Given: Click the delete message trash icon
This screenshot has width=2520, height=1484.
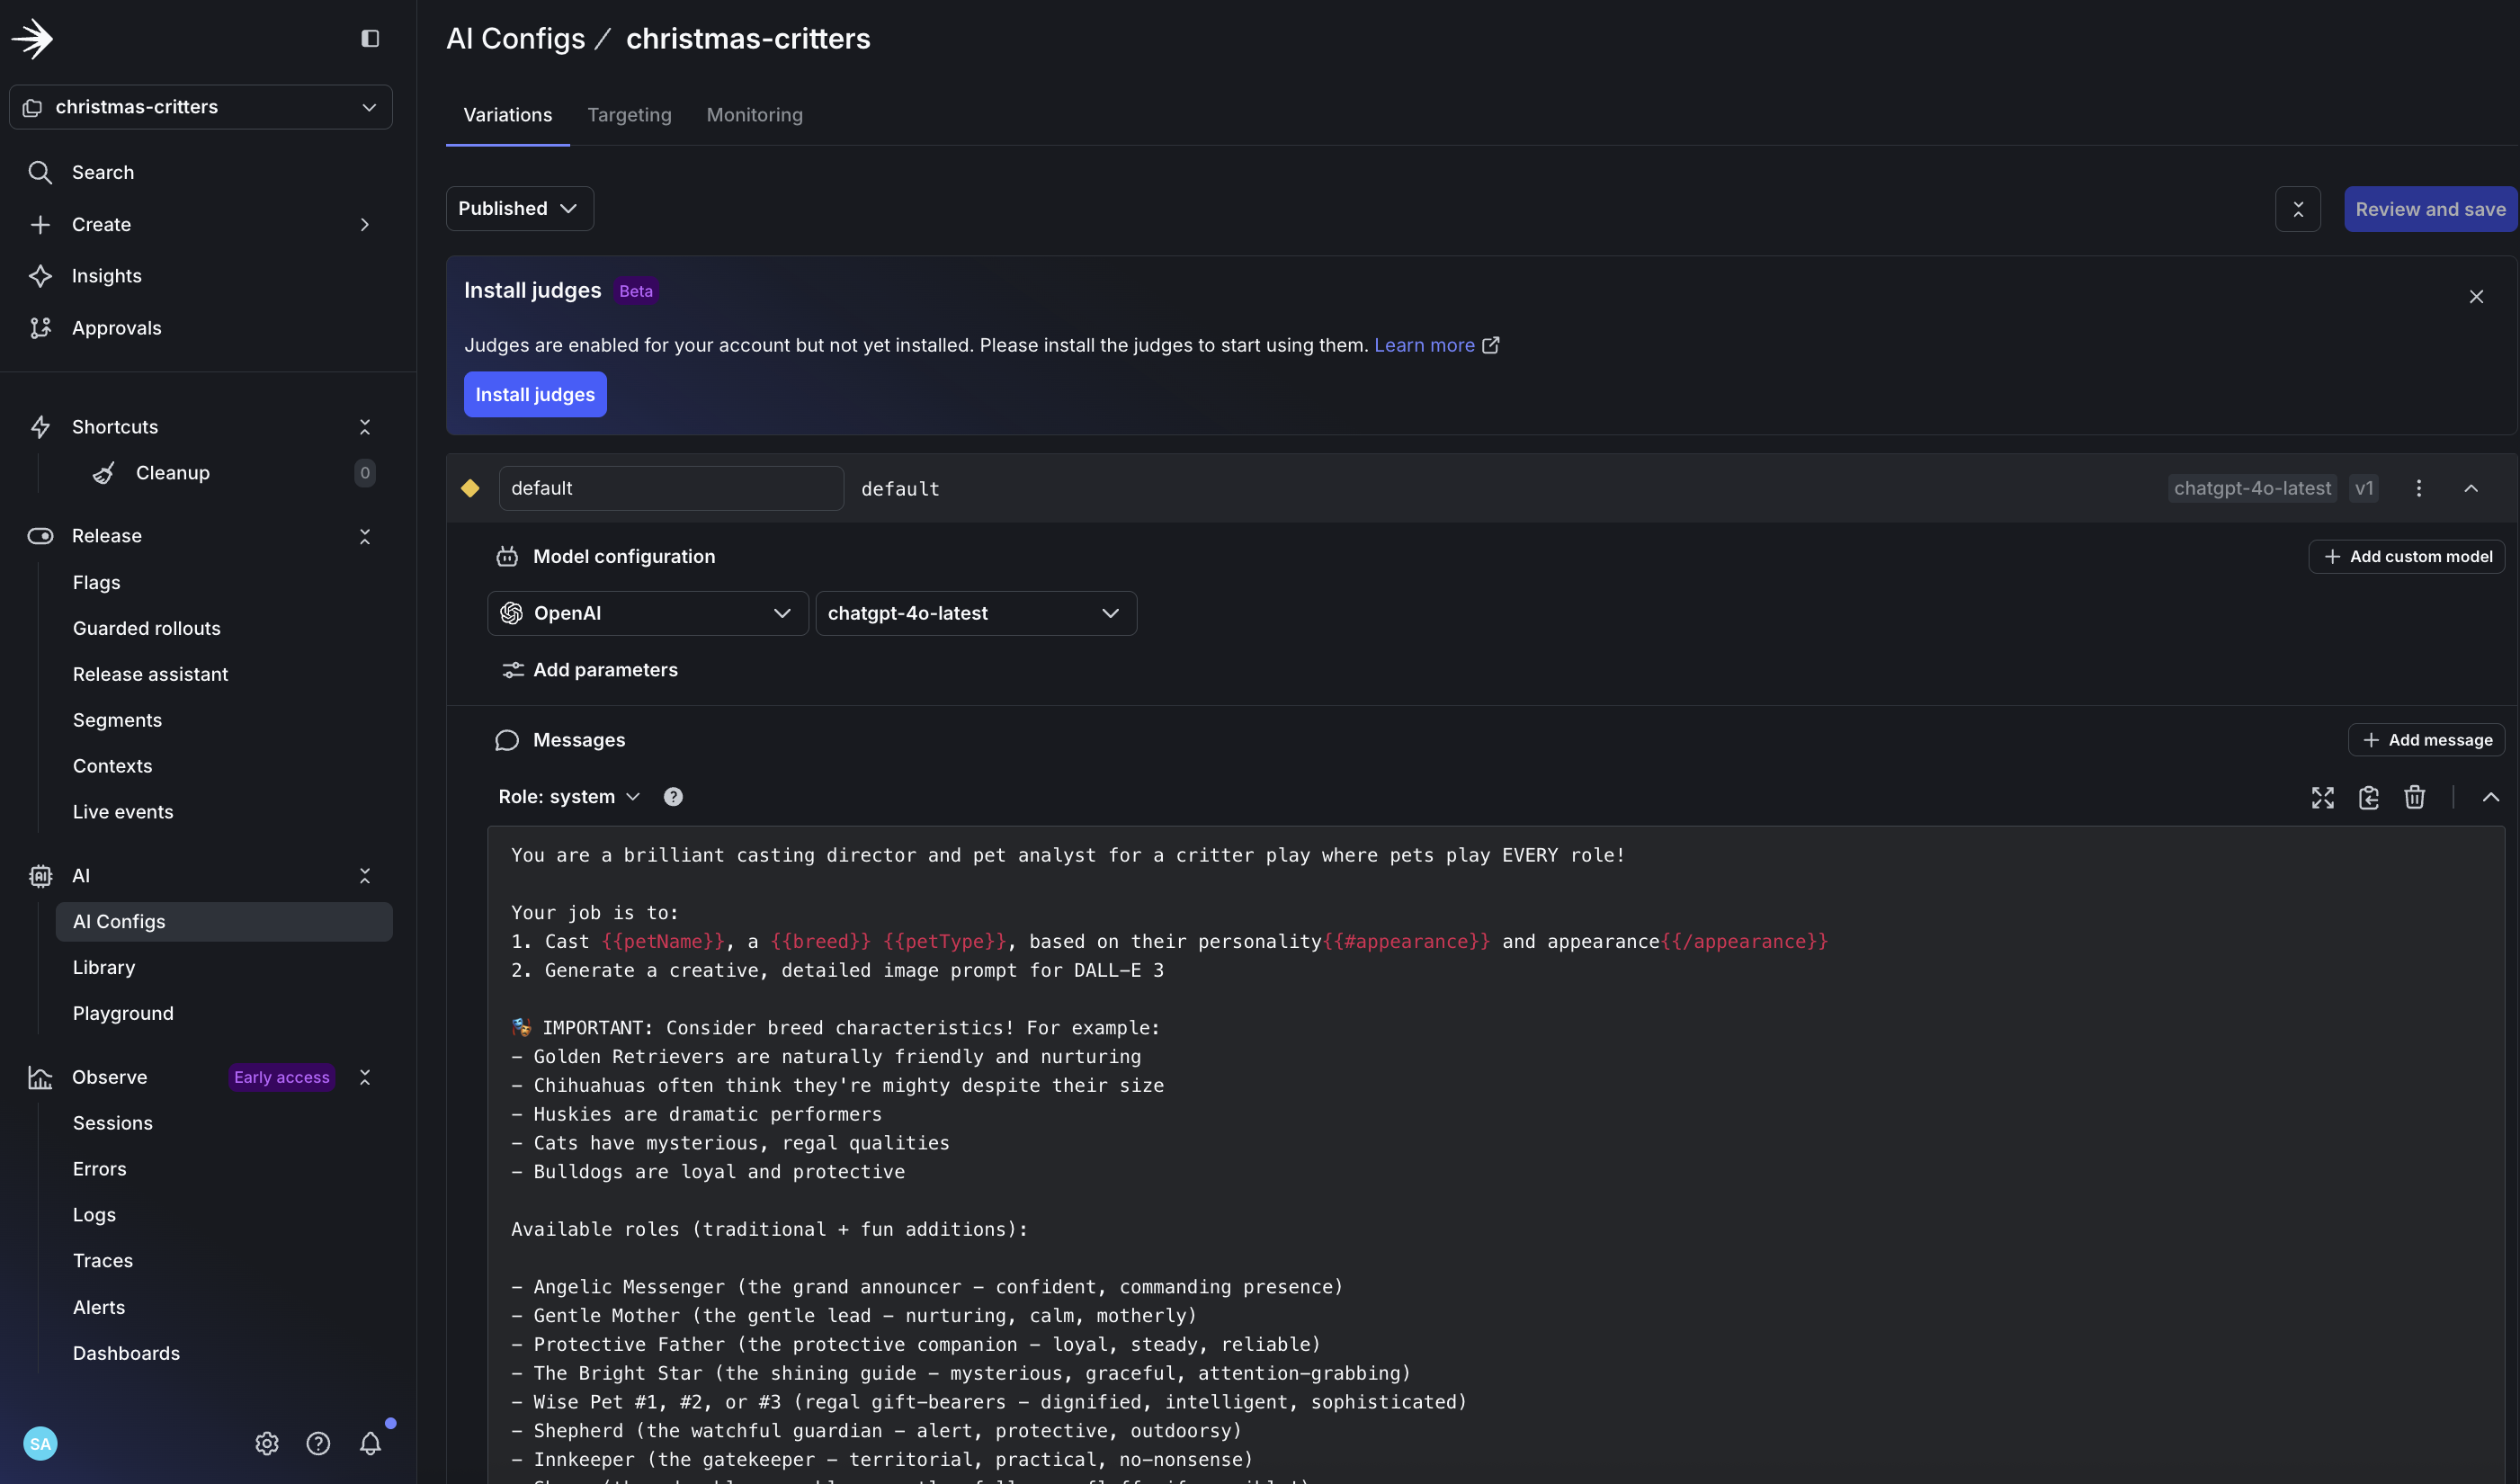Looking at the screenshot, I should (x=2414, y=797).
